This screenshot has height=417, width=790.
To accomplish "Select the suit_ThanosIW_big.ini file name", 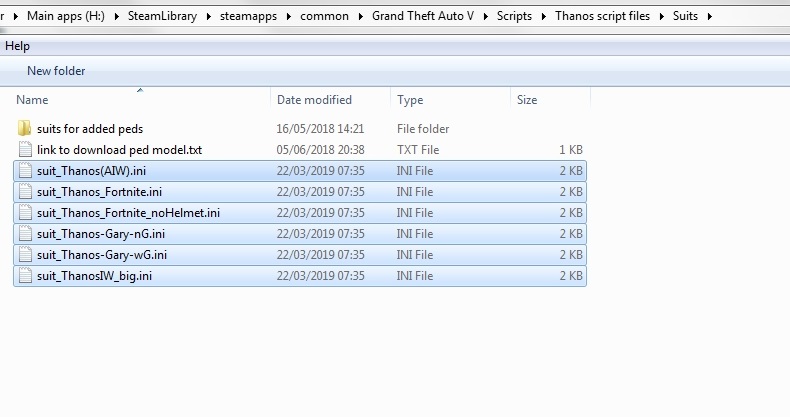I will pos(94,276).
